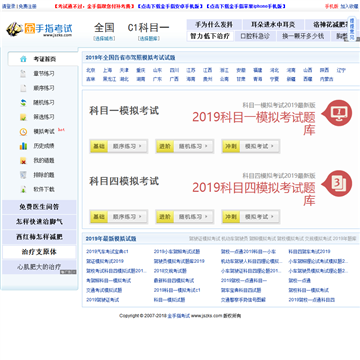
Task: Click the home icon beside 考证首页
Action: [x=23, y=59]
